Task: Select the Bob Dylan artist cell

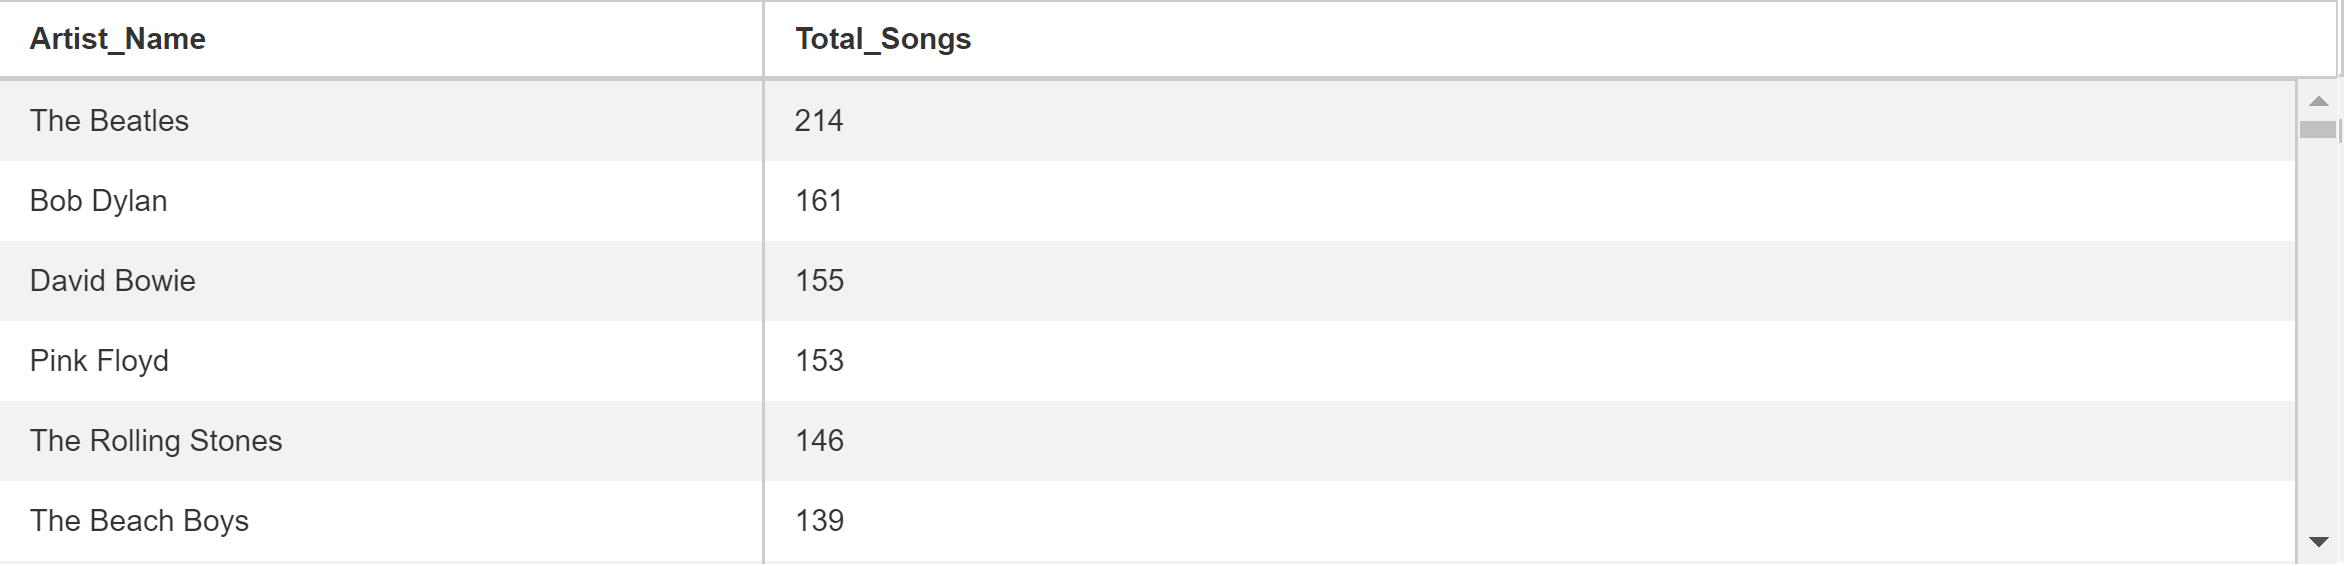Action: 381,201
